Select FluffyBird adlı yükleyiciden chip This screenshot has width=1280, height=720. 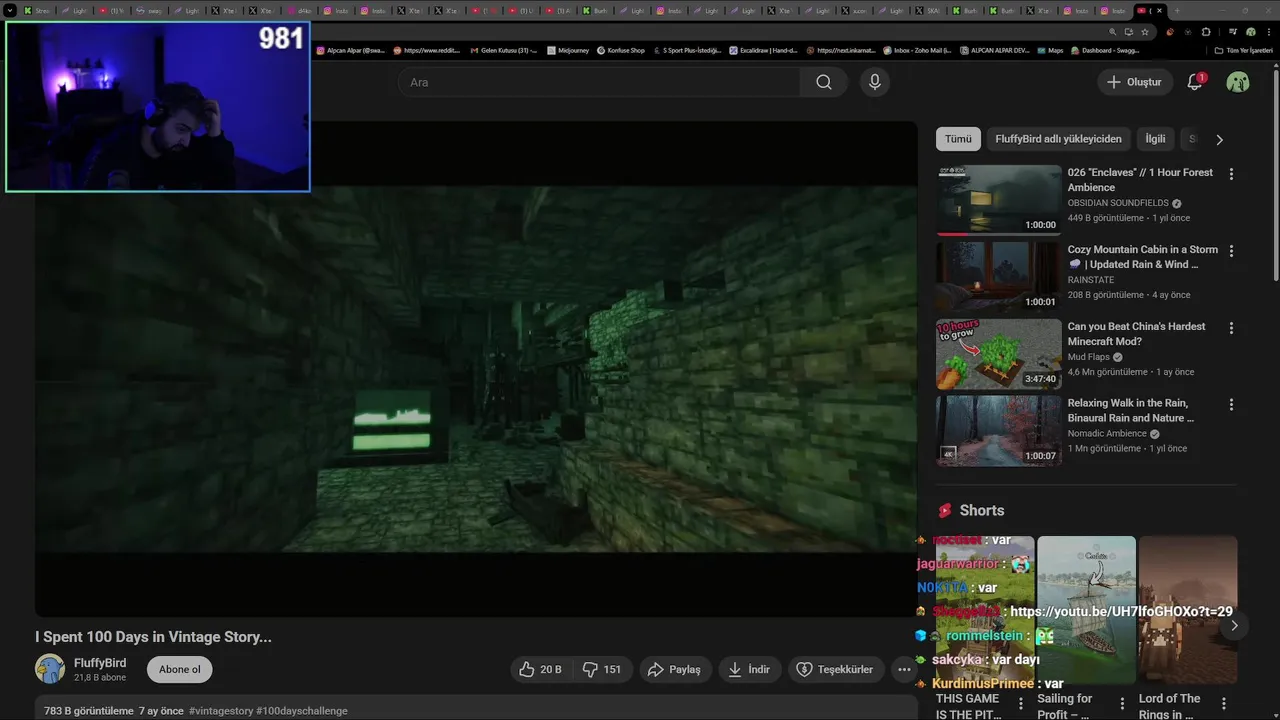(1058, 139)
